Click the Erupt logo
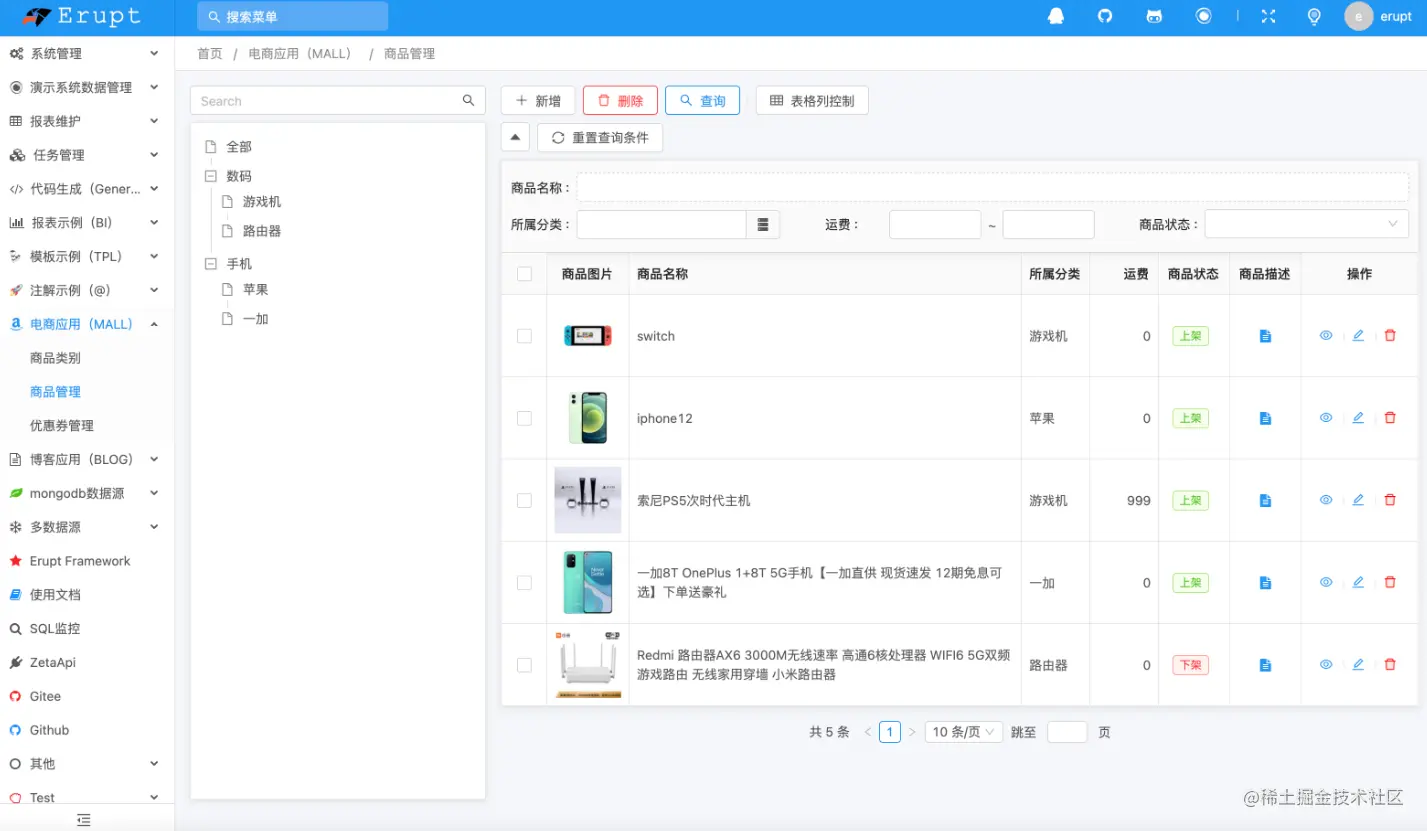The width and height of the screenshot is (1427, 831). [x=82, y=17]
